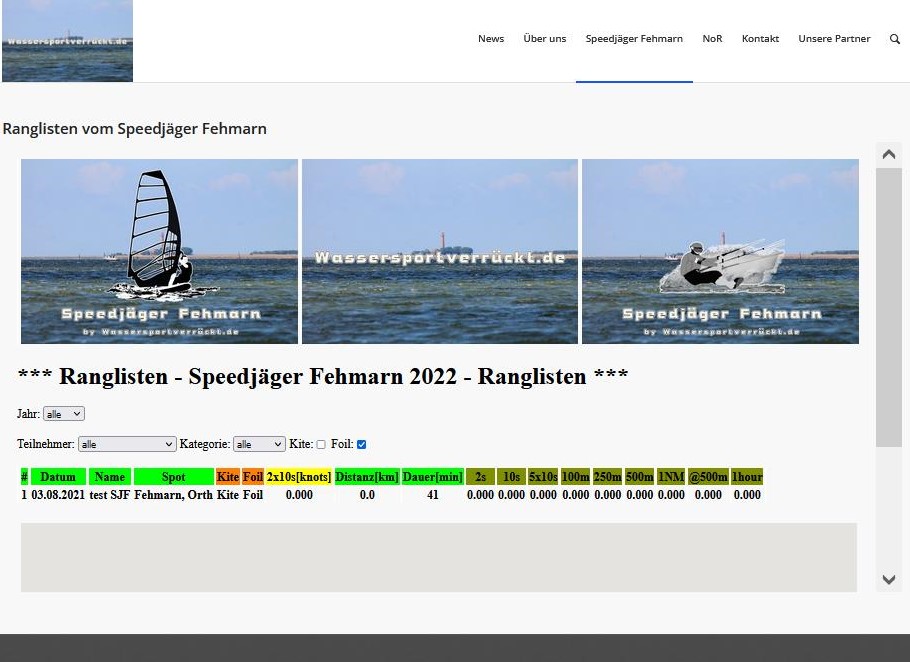This screenshot has height=662, width=910.
Task: Open the Teilnehmer participant dropdown
Action: (x=127, y=445)
